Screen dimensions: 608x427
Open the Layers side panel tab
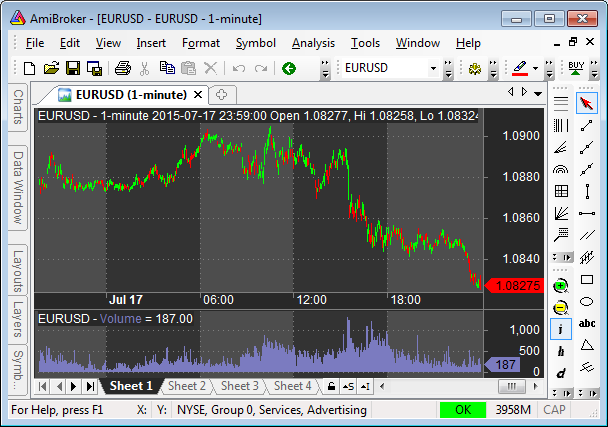pos(18,320)
